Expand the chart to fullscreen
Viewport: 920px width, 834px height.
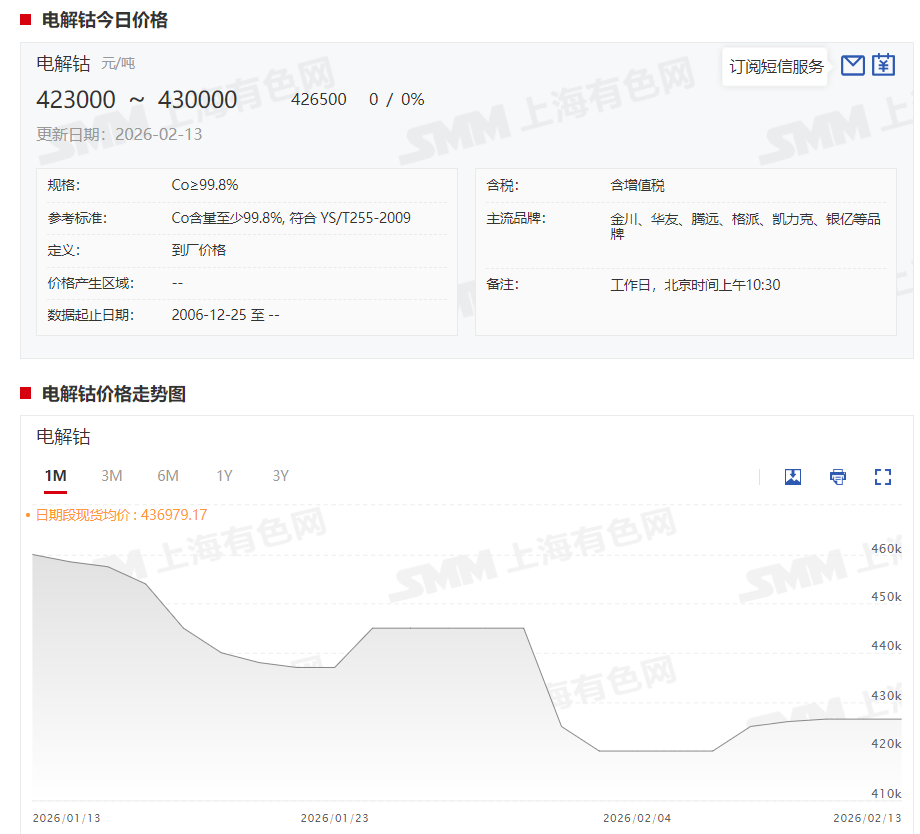pos(882,477)
